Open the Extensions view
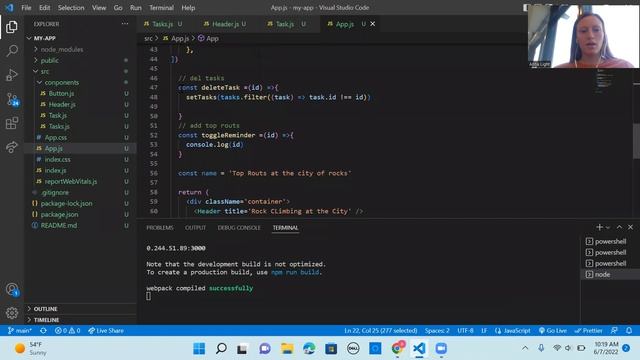 pos(12,123)
